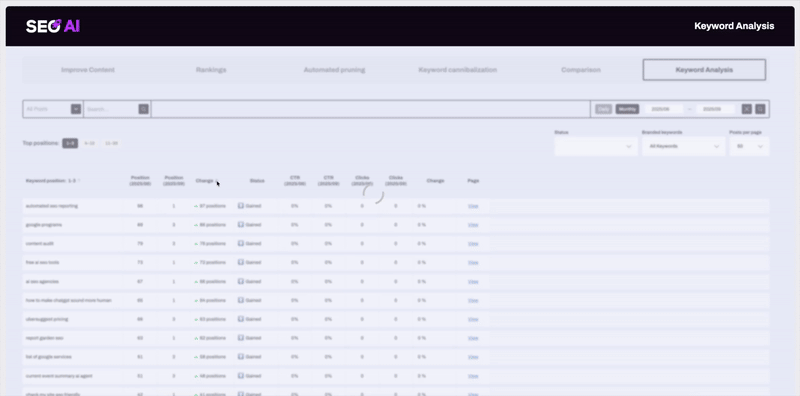Open the All Posts dropdown arrow
Screen dimensions: 800x396
pyautogui.click(x=76, y=109)
